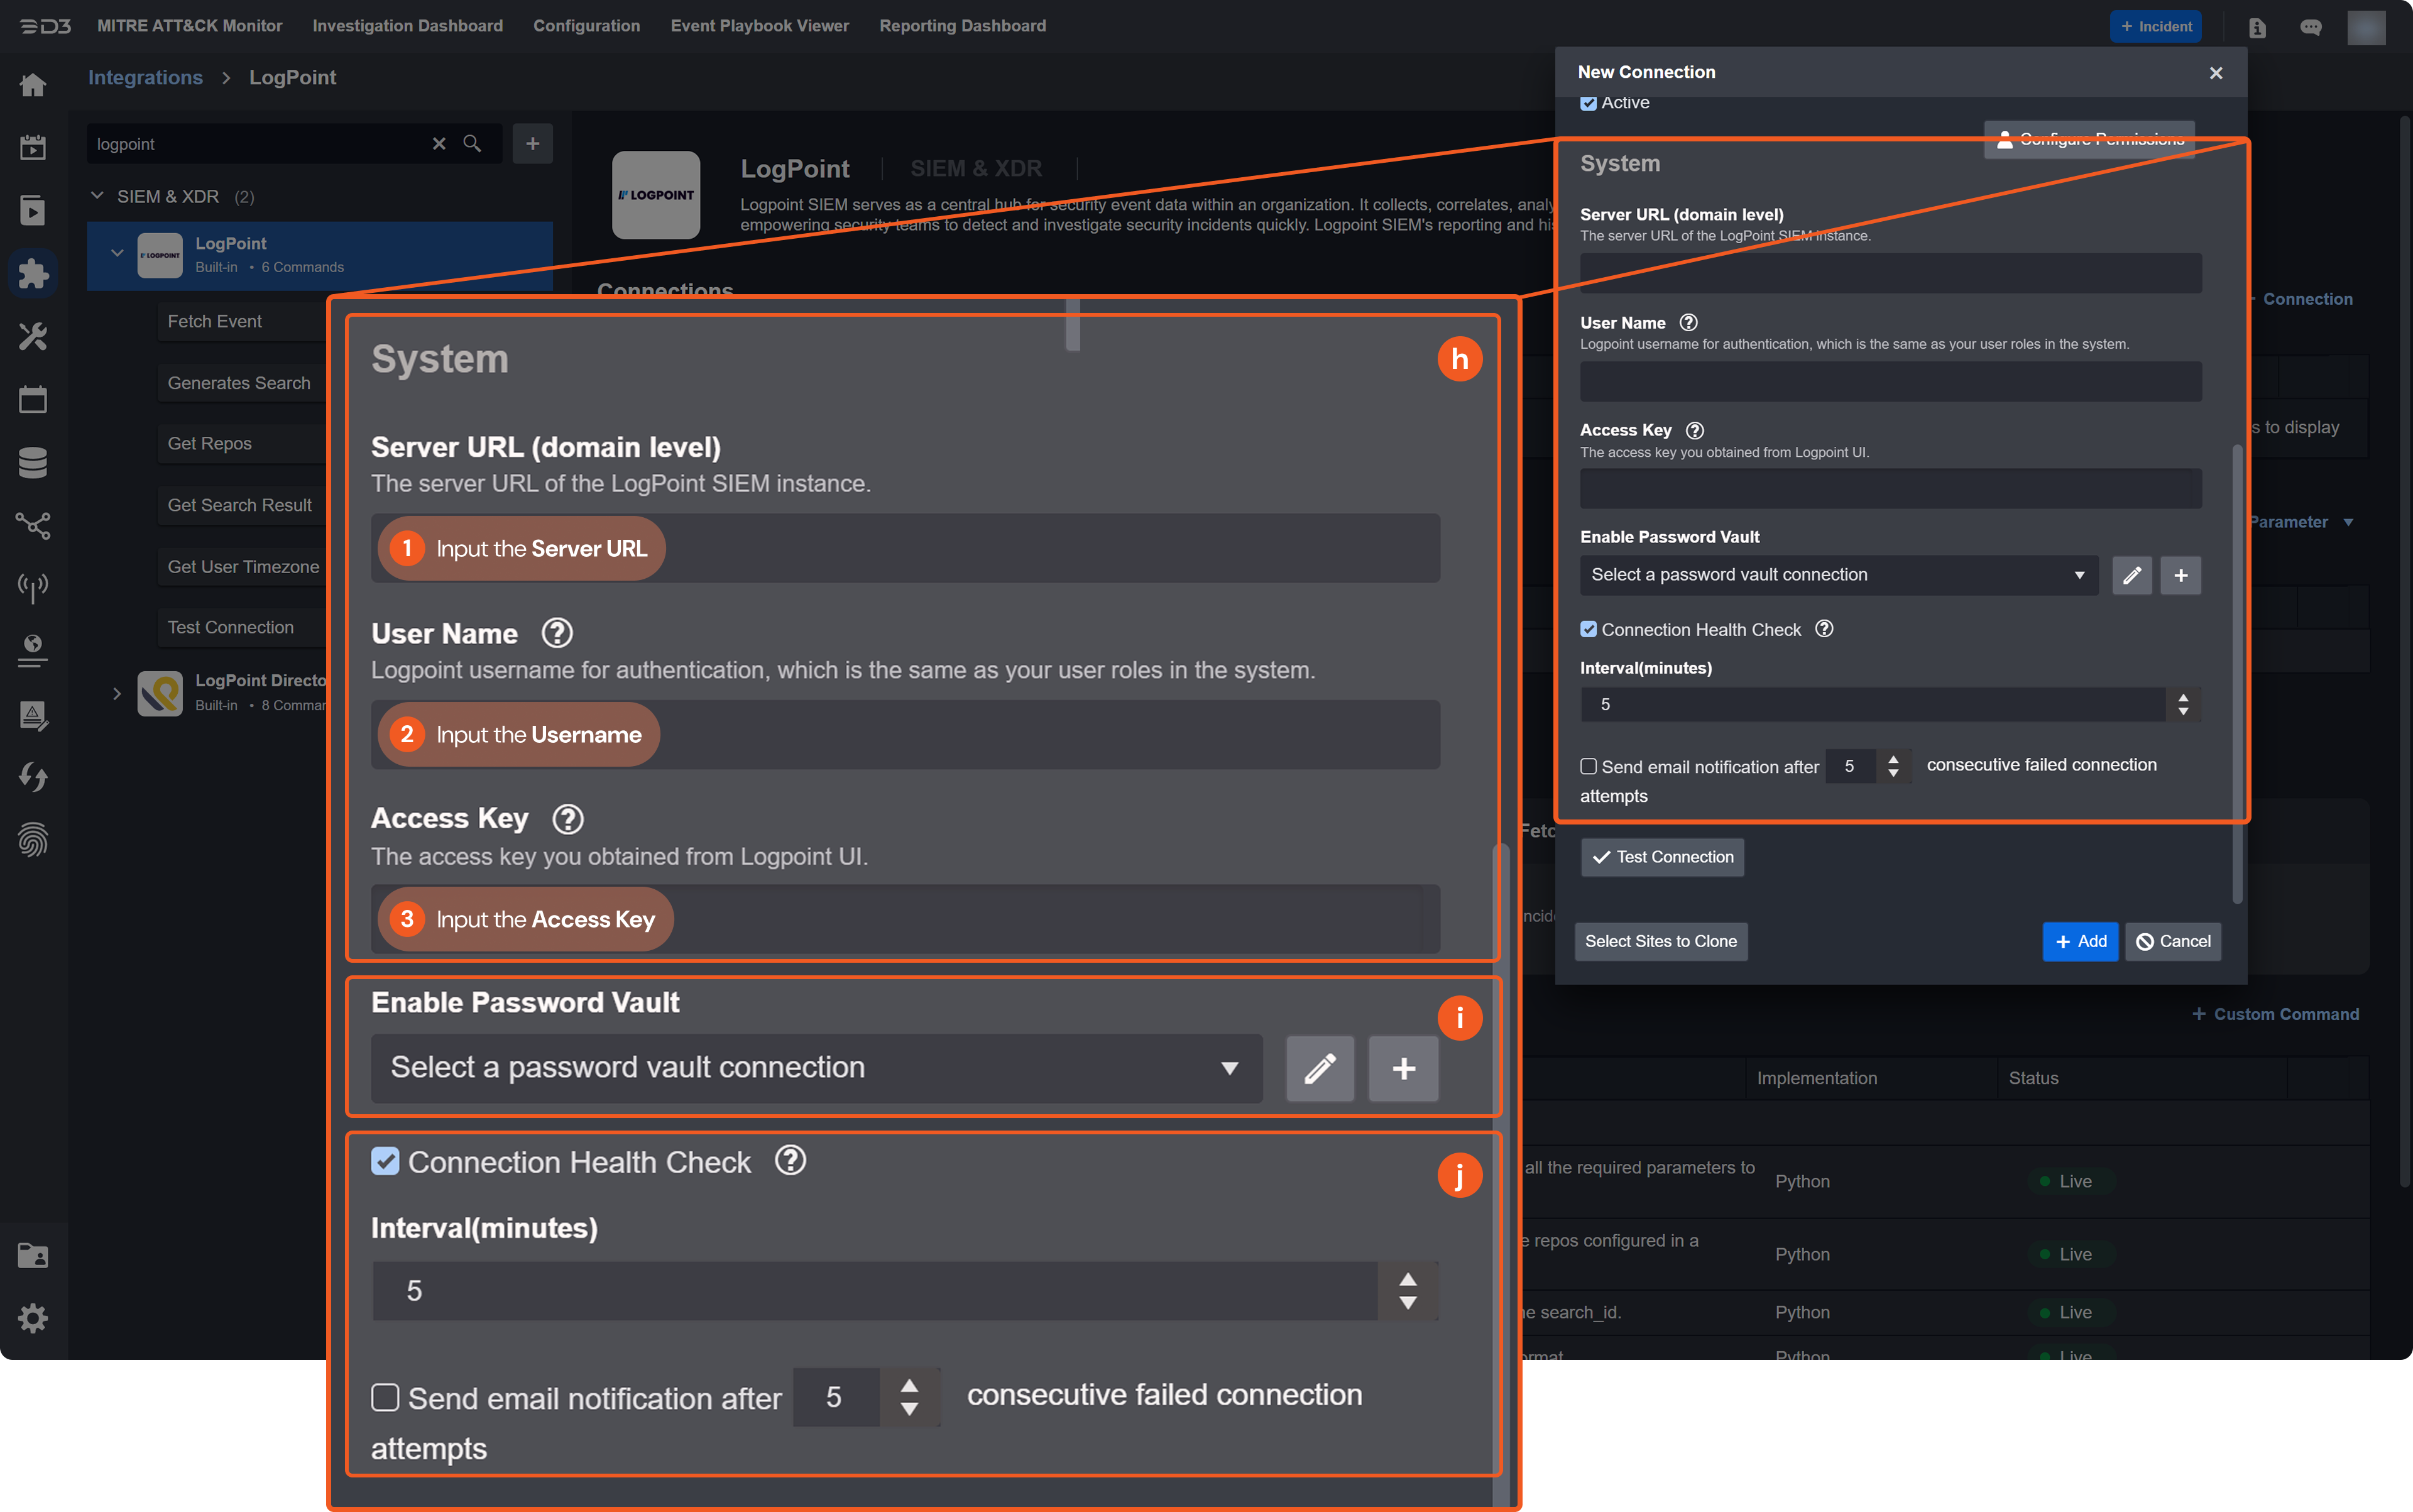This screenshot has height=1512, width=2413.
Task: Click the plus add vault icon in dialog
Action: (2180, 575)
